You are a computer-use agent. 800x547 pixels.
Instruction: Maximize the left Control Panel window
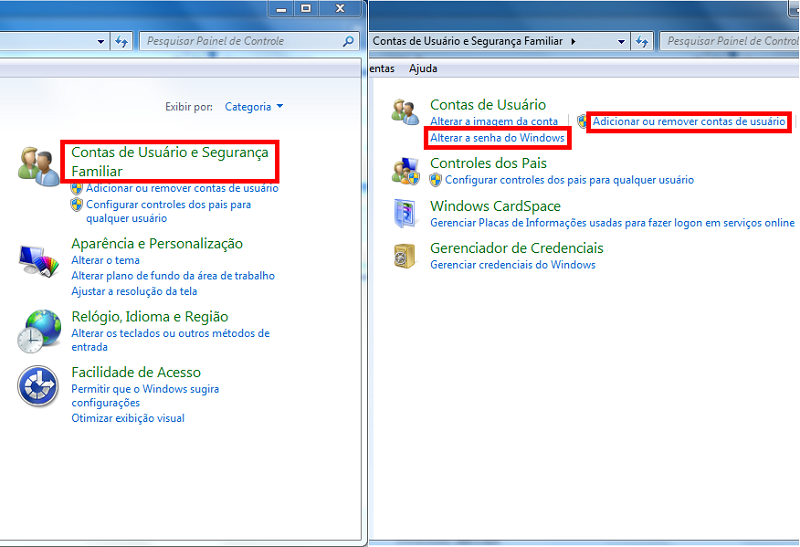coord(306,8)
